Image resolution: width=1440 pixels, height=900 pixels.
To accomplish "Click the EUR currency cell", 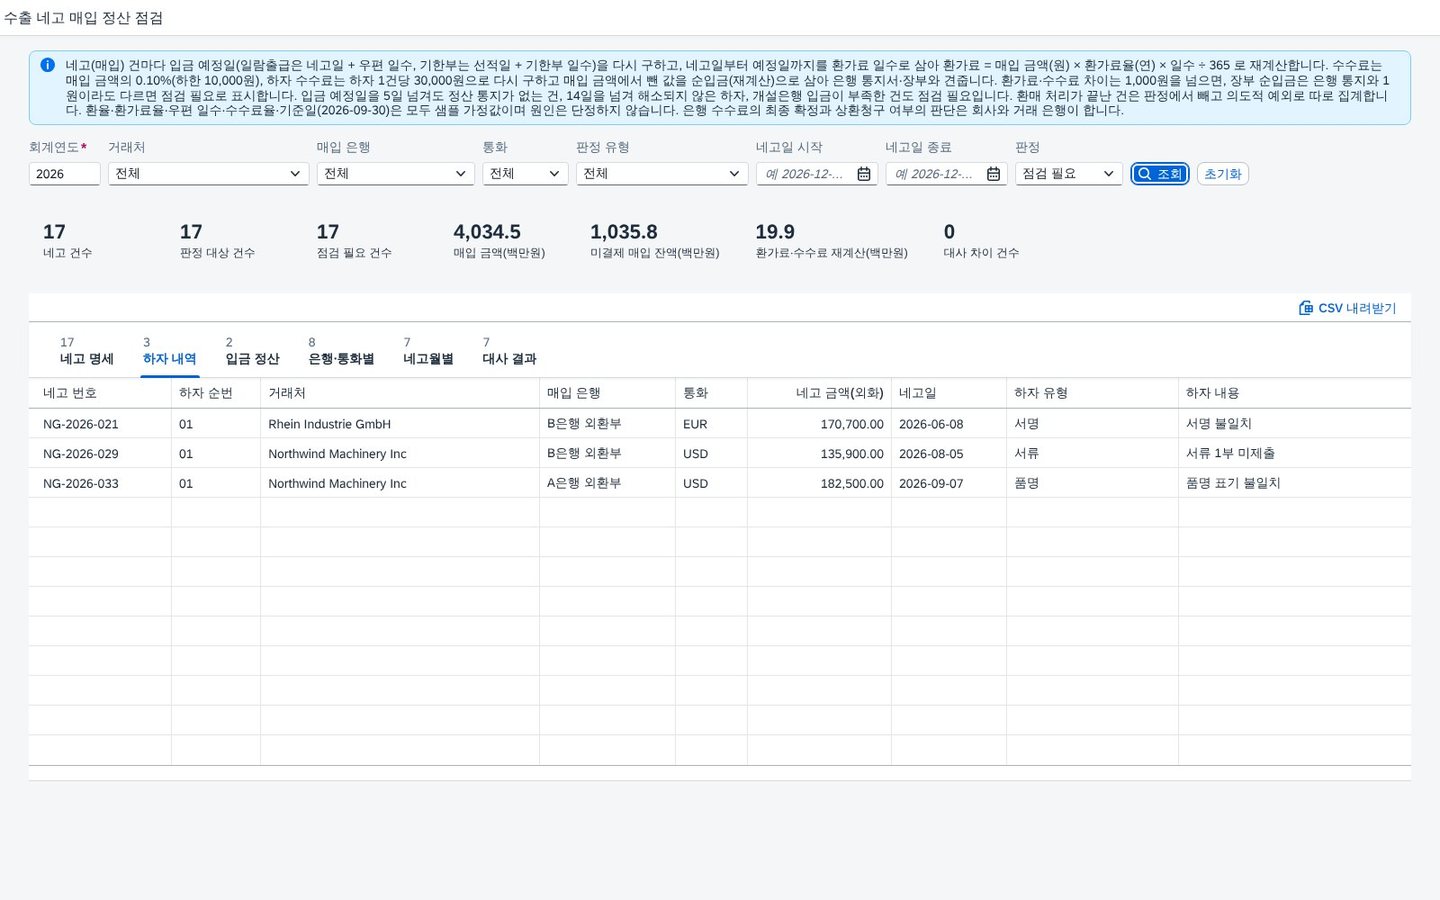I will (x=711, y=424).
